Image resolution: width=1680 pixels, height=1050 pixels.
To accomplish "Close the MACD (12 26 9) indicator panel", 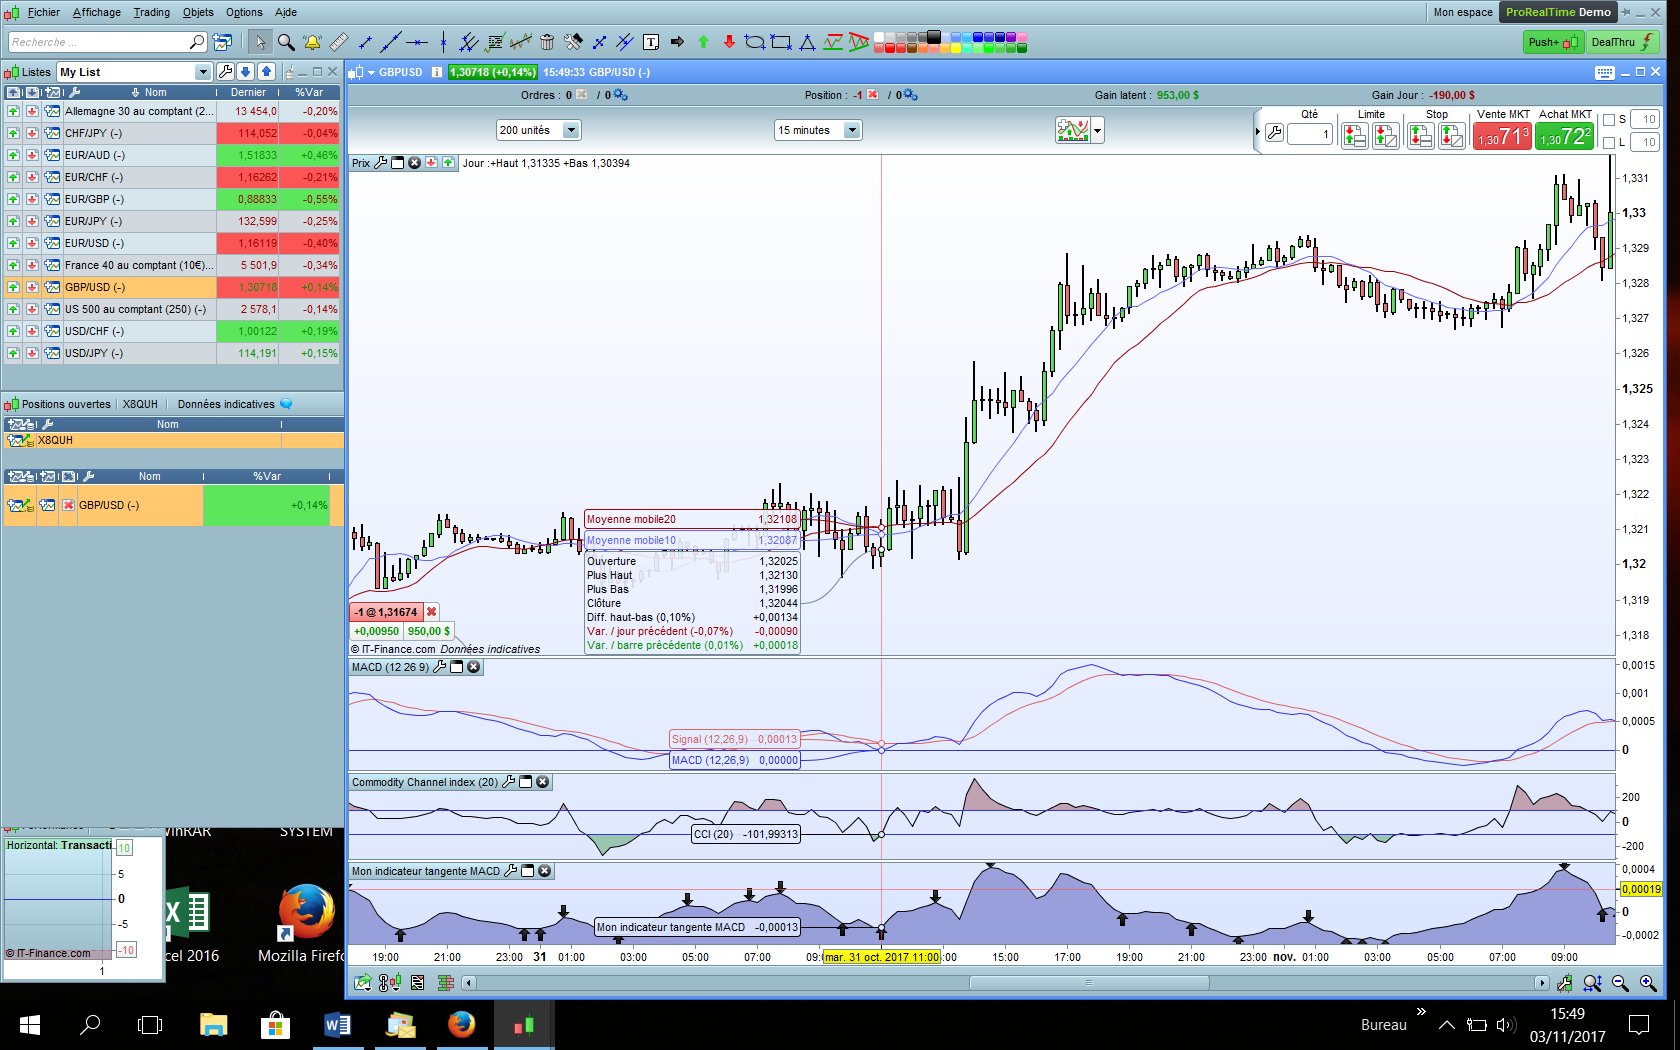I will click(x=474, y=667).
